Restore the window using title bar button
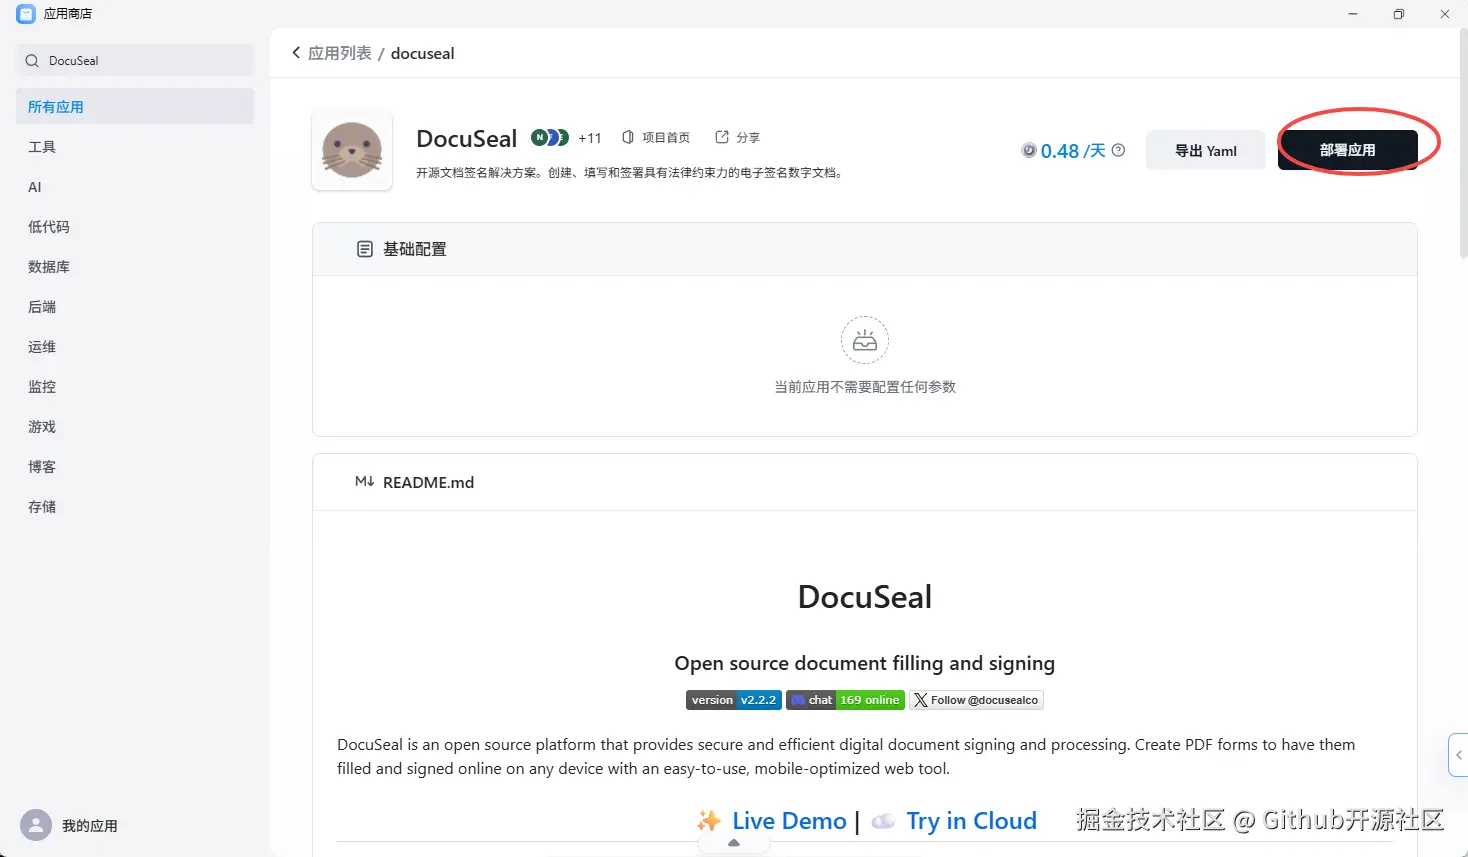The image size is (1468, 857). click(1398, 14)
